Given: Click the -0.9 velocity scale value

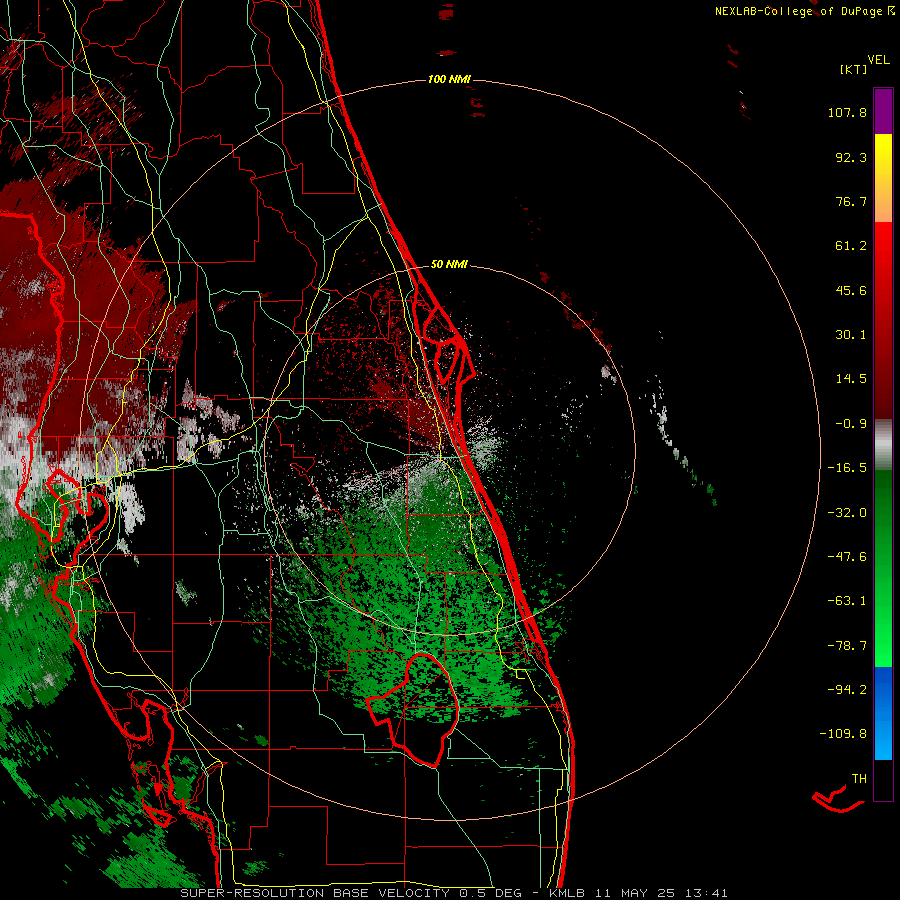Looking at the screenshot, I should coord(851,424).
